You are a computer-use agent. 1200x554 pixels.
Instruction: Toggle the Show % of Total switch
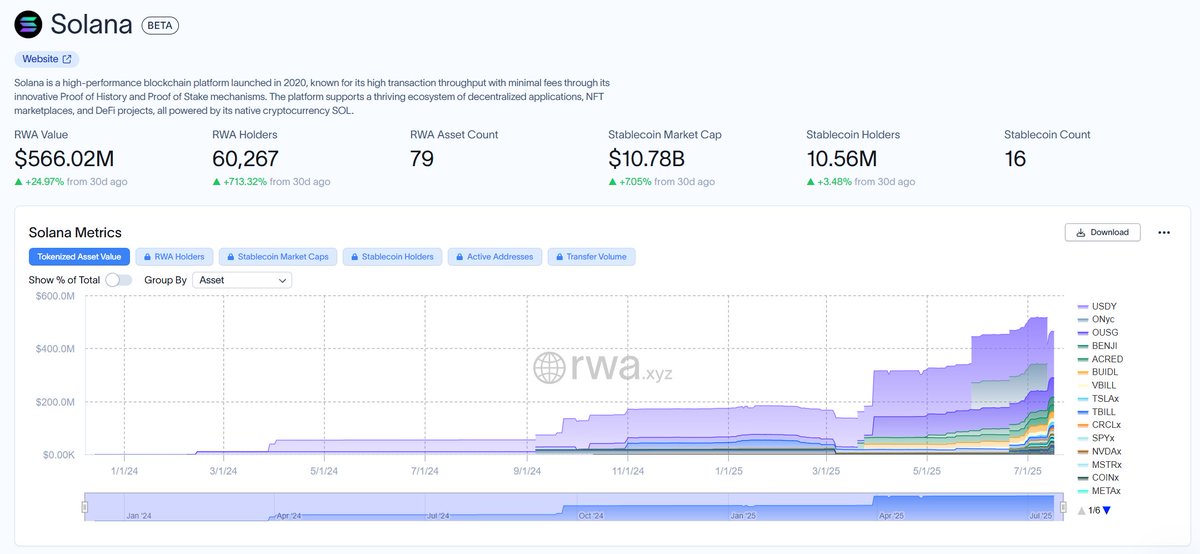pos(118,280)
